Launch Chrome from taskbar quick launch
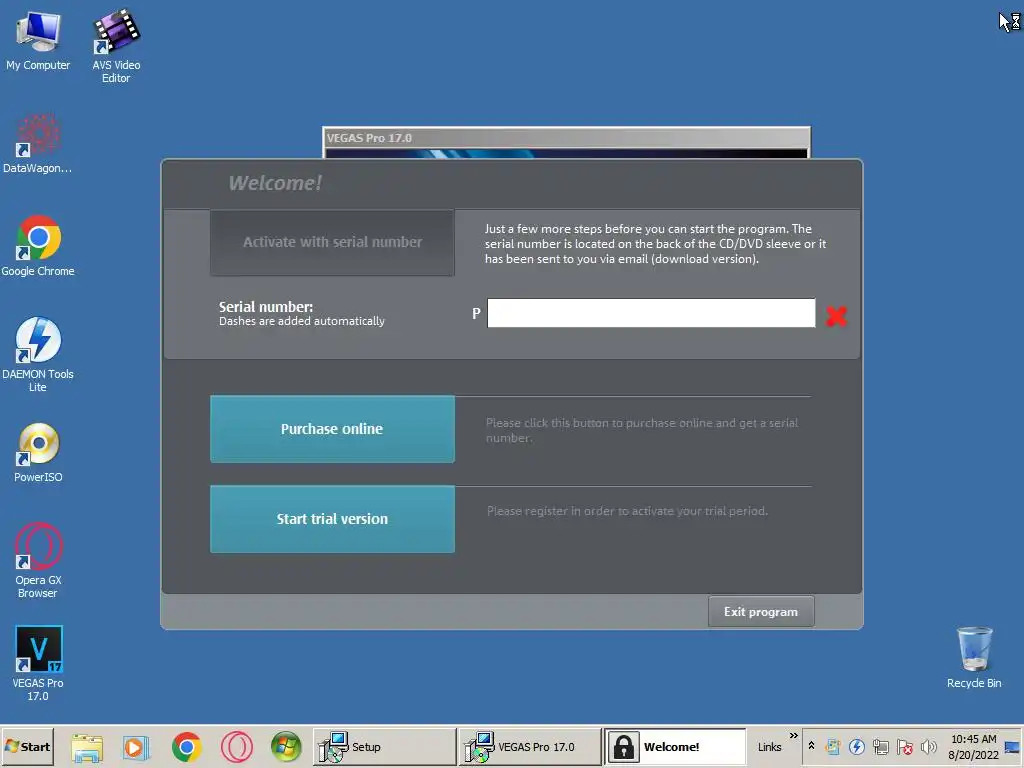Image resolution: width=1024 pixels, height=768 pixels. click(187, 747)
